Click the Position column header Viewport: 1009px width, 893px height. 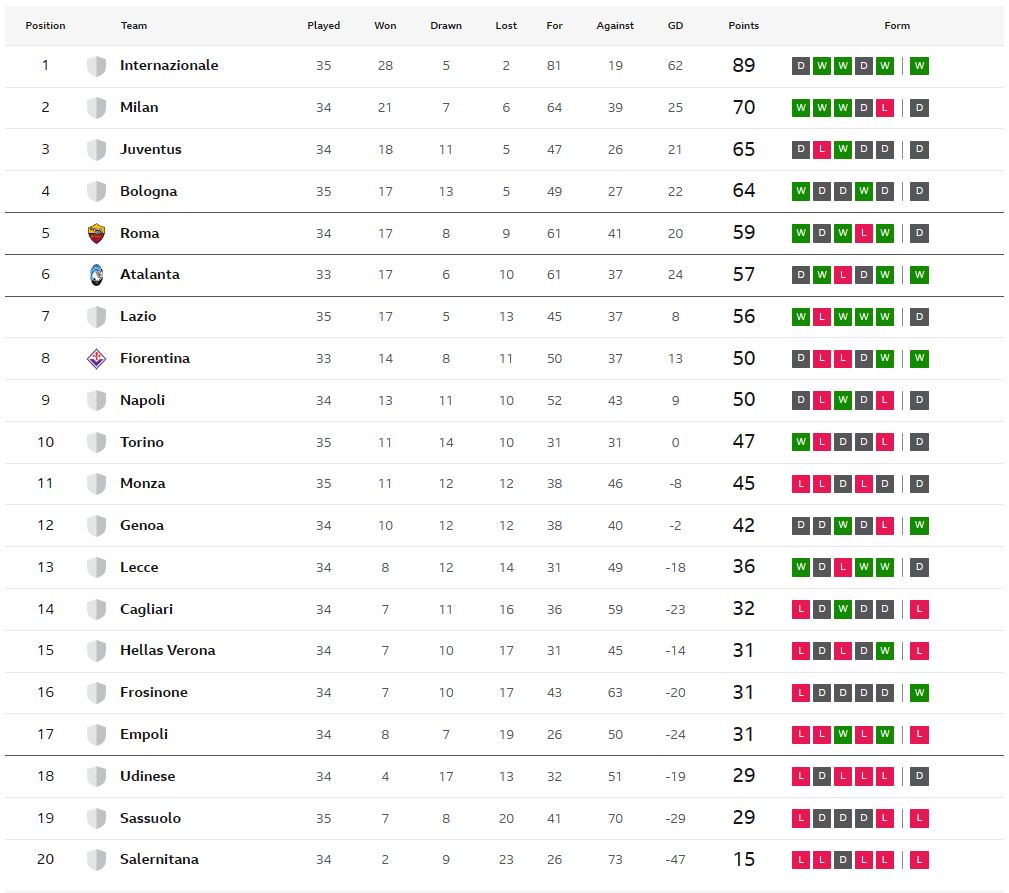coord(45,25)
